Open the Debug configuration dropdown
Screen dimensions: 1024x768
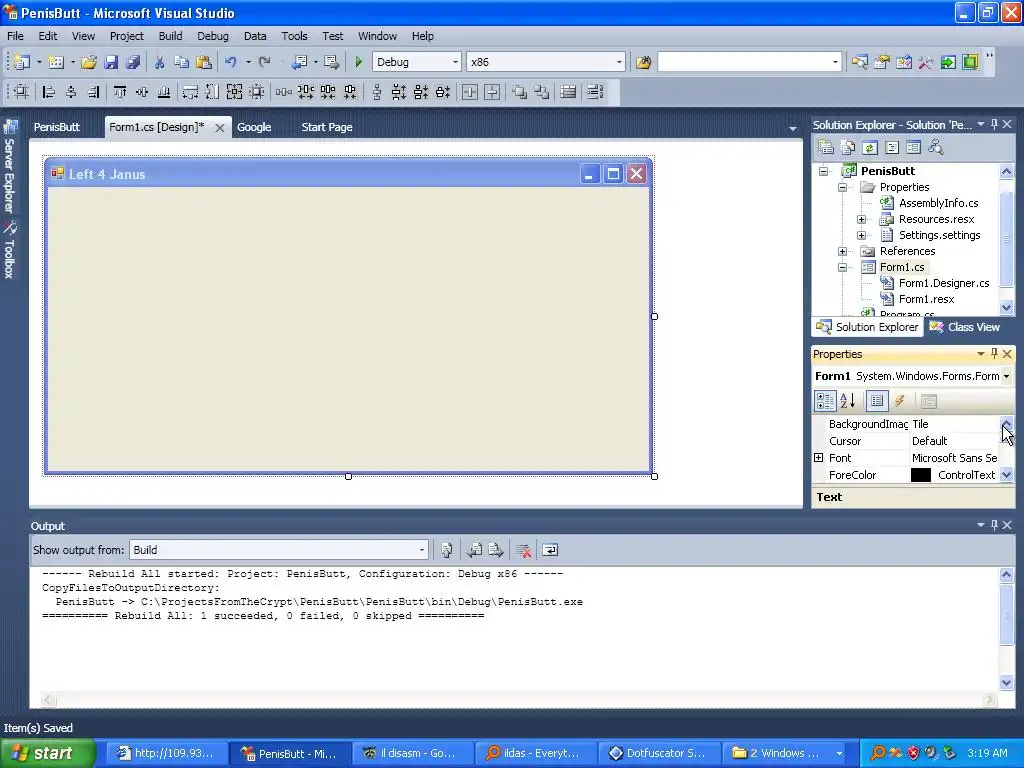455,62
